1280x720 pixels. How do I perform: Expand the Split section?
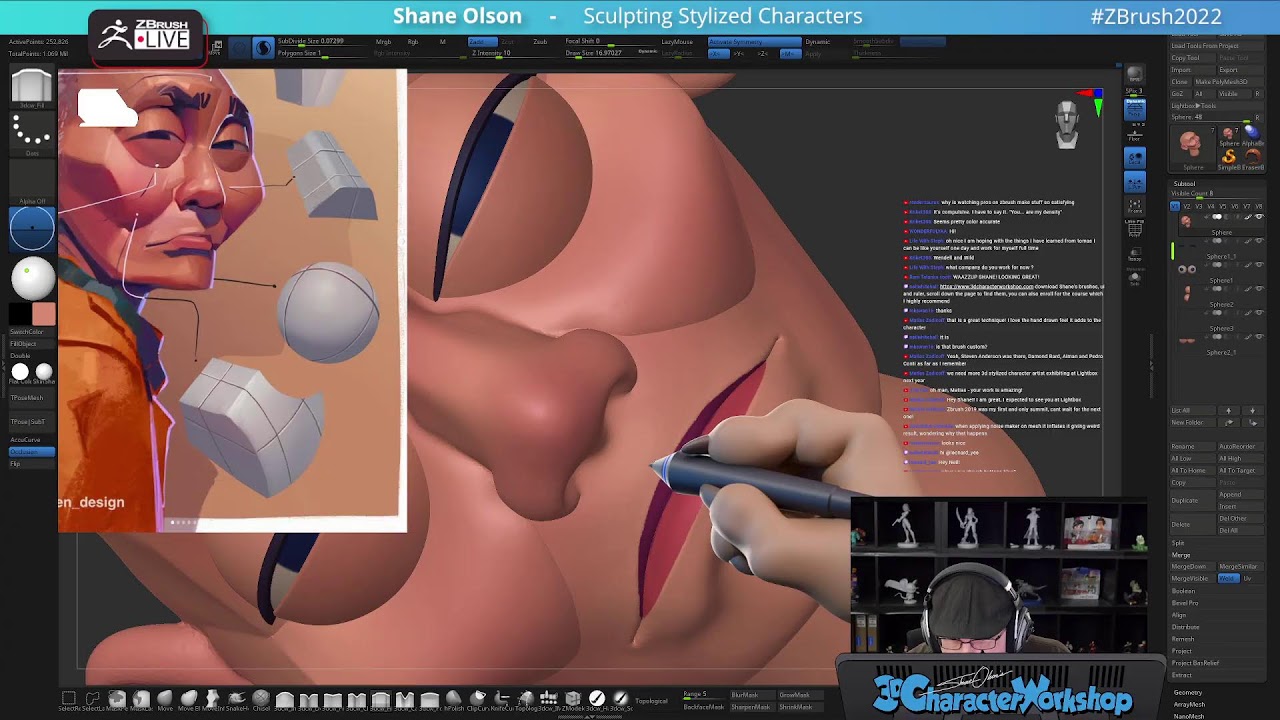click(1178, 543)
